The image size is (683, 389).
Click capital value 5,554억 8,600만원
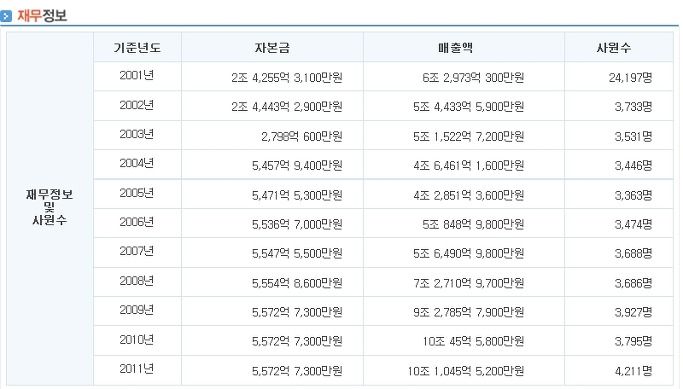[298, 283]
